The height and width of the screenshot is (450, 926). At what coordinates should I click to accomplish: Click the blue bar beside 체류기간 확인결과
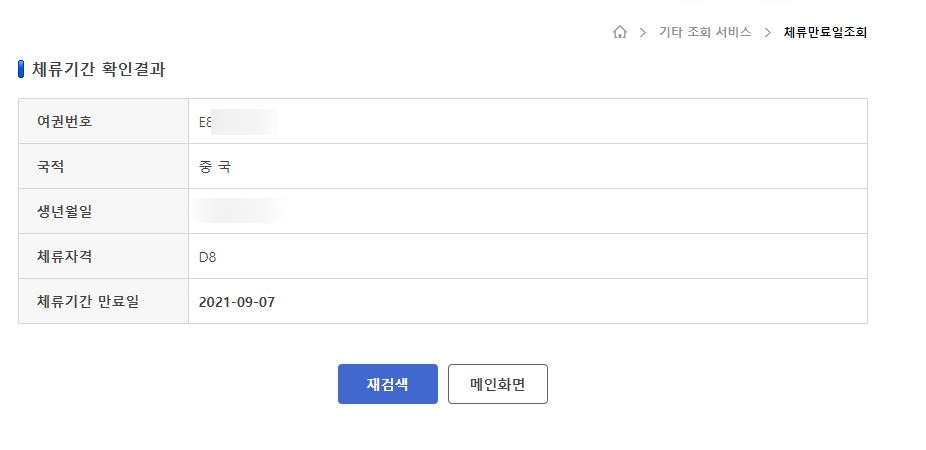[21, 69]
